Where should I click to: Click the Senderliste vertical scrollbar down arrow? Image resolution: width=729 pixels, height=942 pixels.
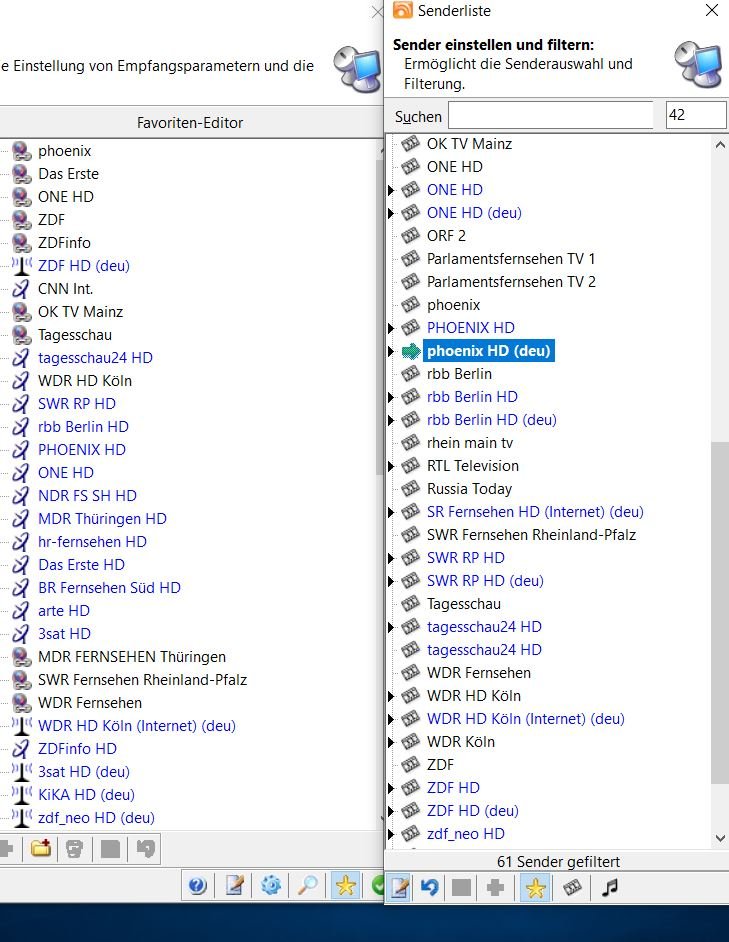(x=721, y=838)
